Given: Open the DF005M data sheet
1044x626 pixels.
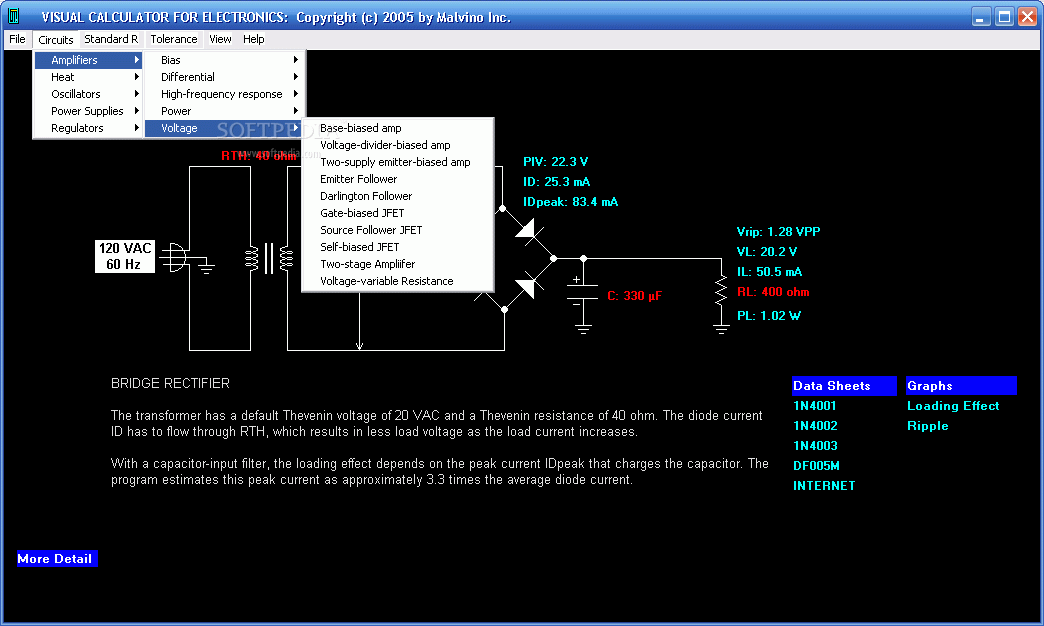Looking at the screenshot, I should [816, 466].
